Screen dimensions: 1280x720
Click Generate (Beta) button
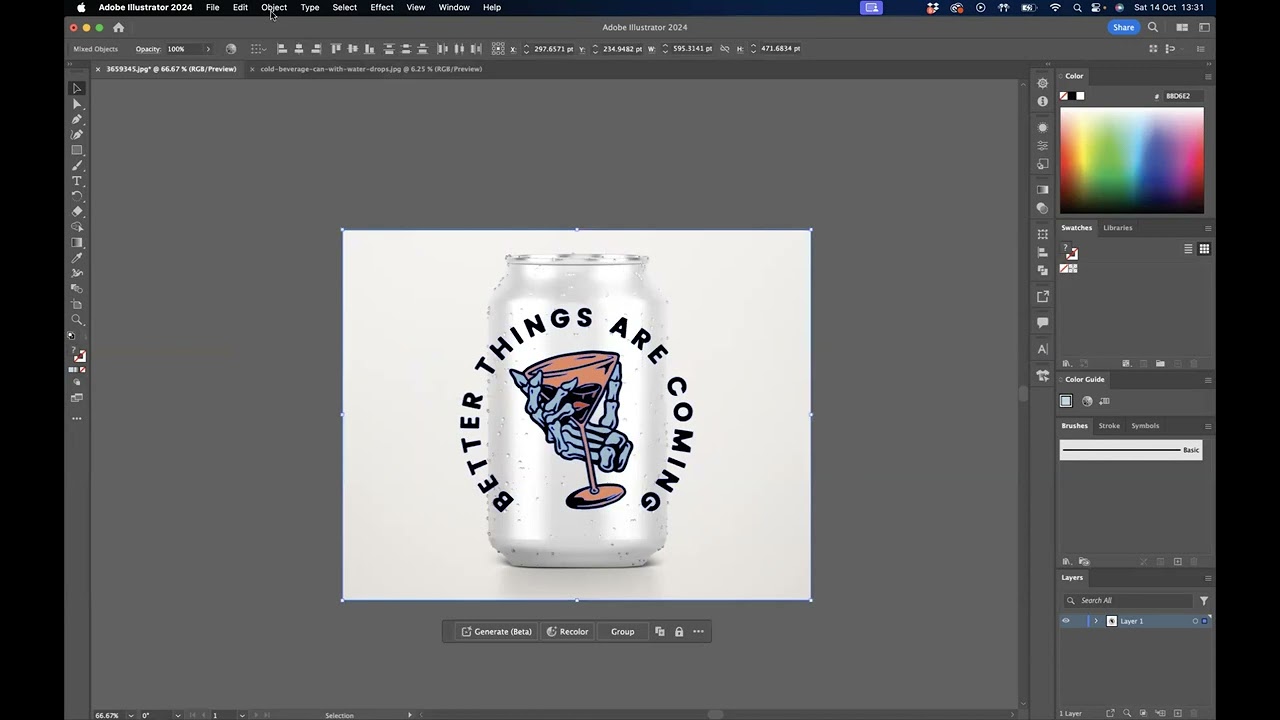click(x=496, y=631)
